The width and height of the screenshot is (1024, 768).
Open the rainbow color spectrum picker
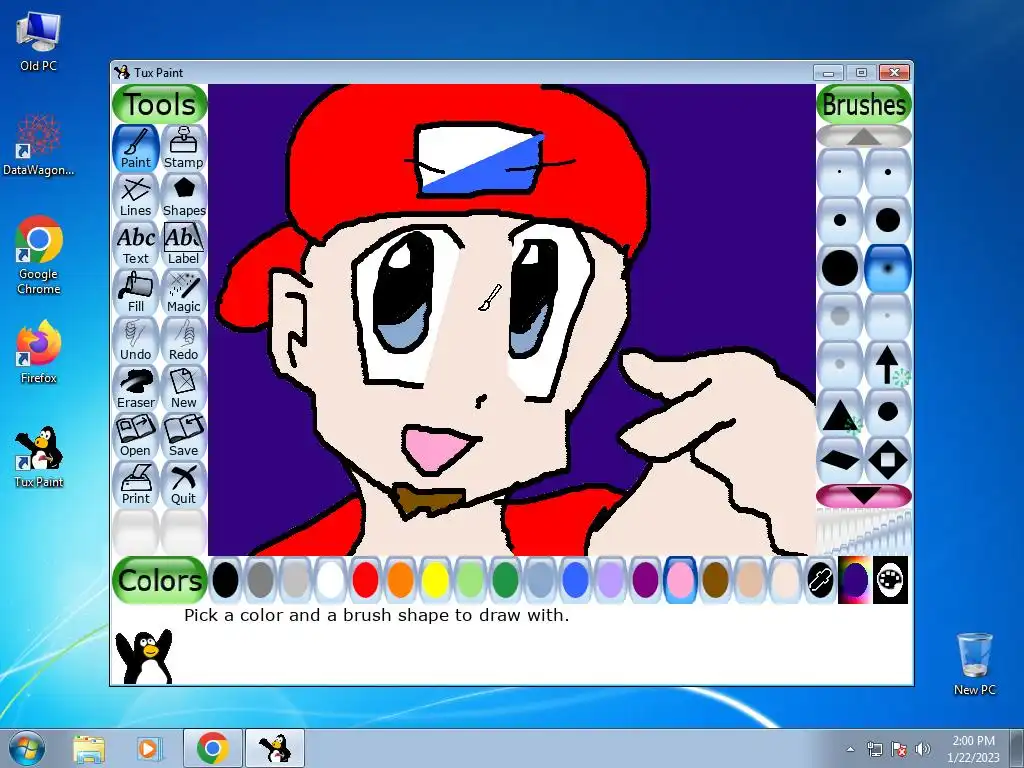855,580
